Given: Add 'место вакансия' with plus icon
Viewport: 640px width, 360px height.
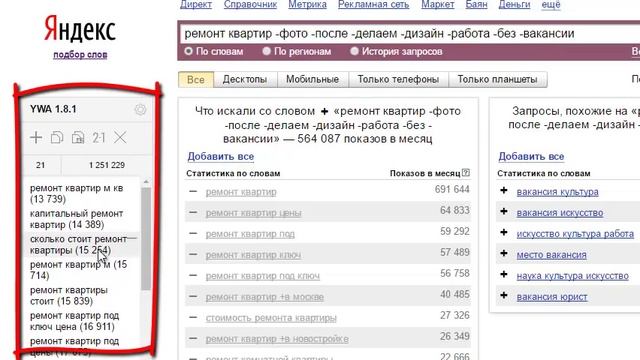Looking at the screenshot, I should 504,253.
